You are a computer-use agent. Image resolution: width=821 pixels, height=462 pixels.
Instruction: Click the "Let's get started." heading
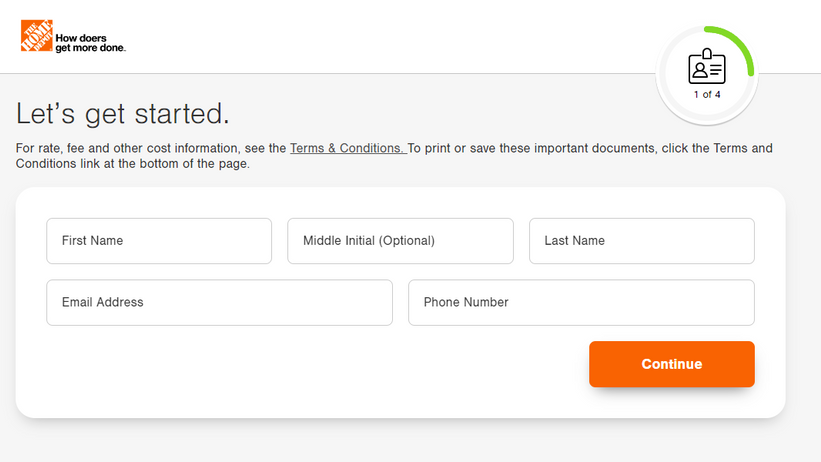[123, 114]
